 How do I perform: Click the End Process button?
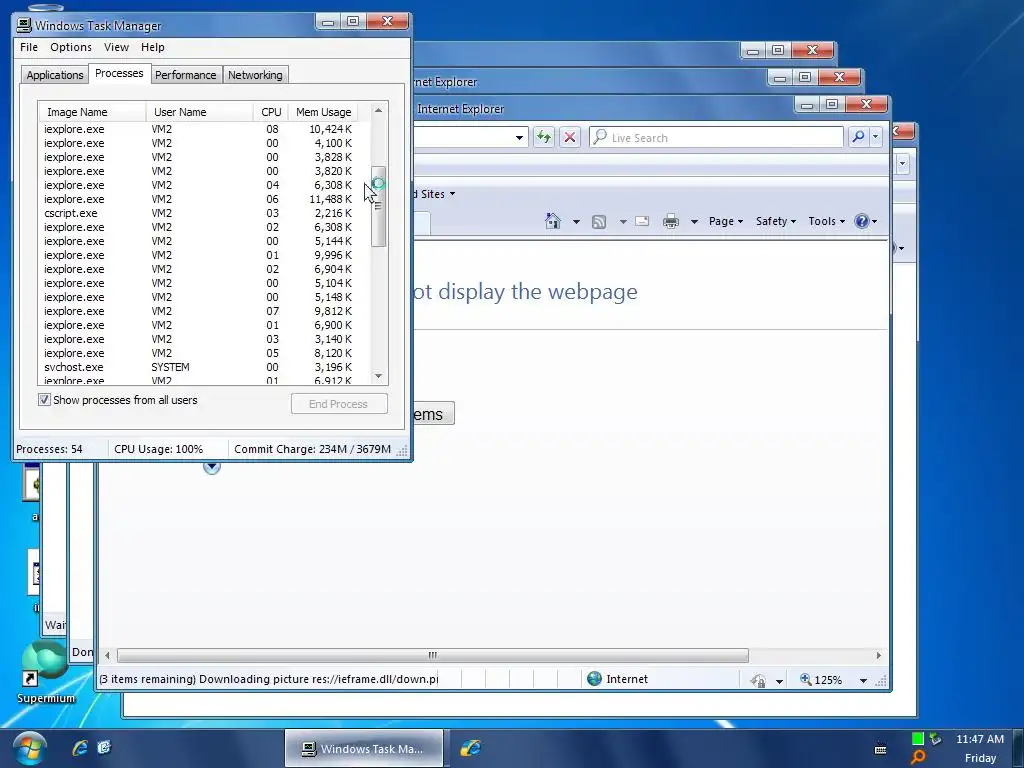coord(339,404)
